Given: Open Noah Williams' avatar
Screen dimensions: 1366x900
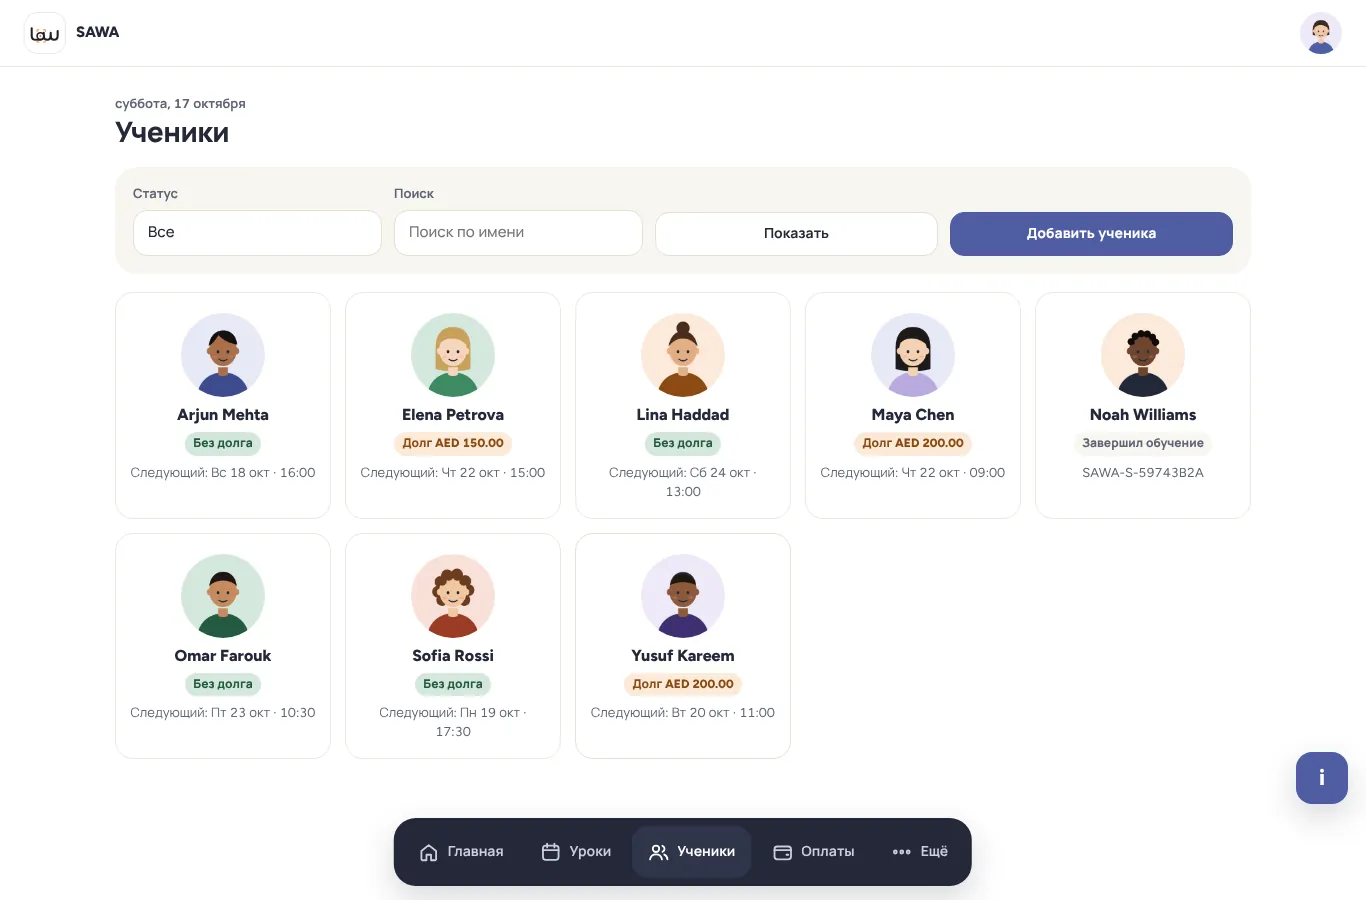Looking at the screenshot, I should [1143, 355].
